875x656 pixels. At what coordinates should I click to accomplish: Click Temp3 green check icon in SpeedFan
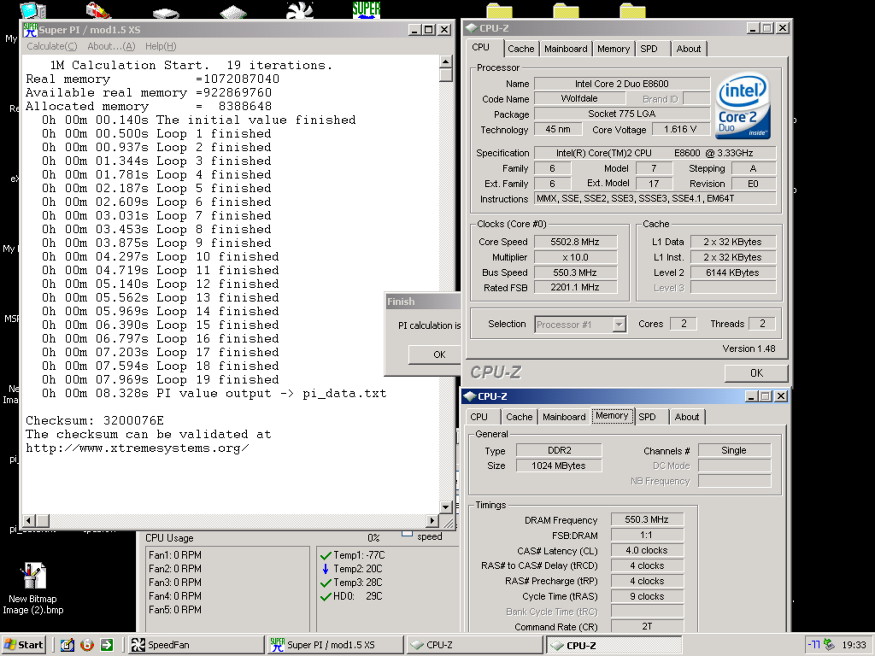click(x=325, y=582)
